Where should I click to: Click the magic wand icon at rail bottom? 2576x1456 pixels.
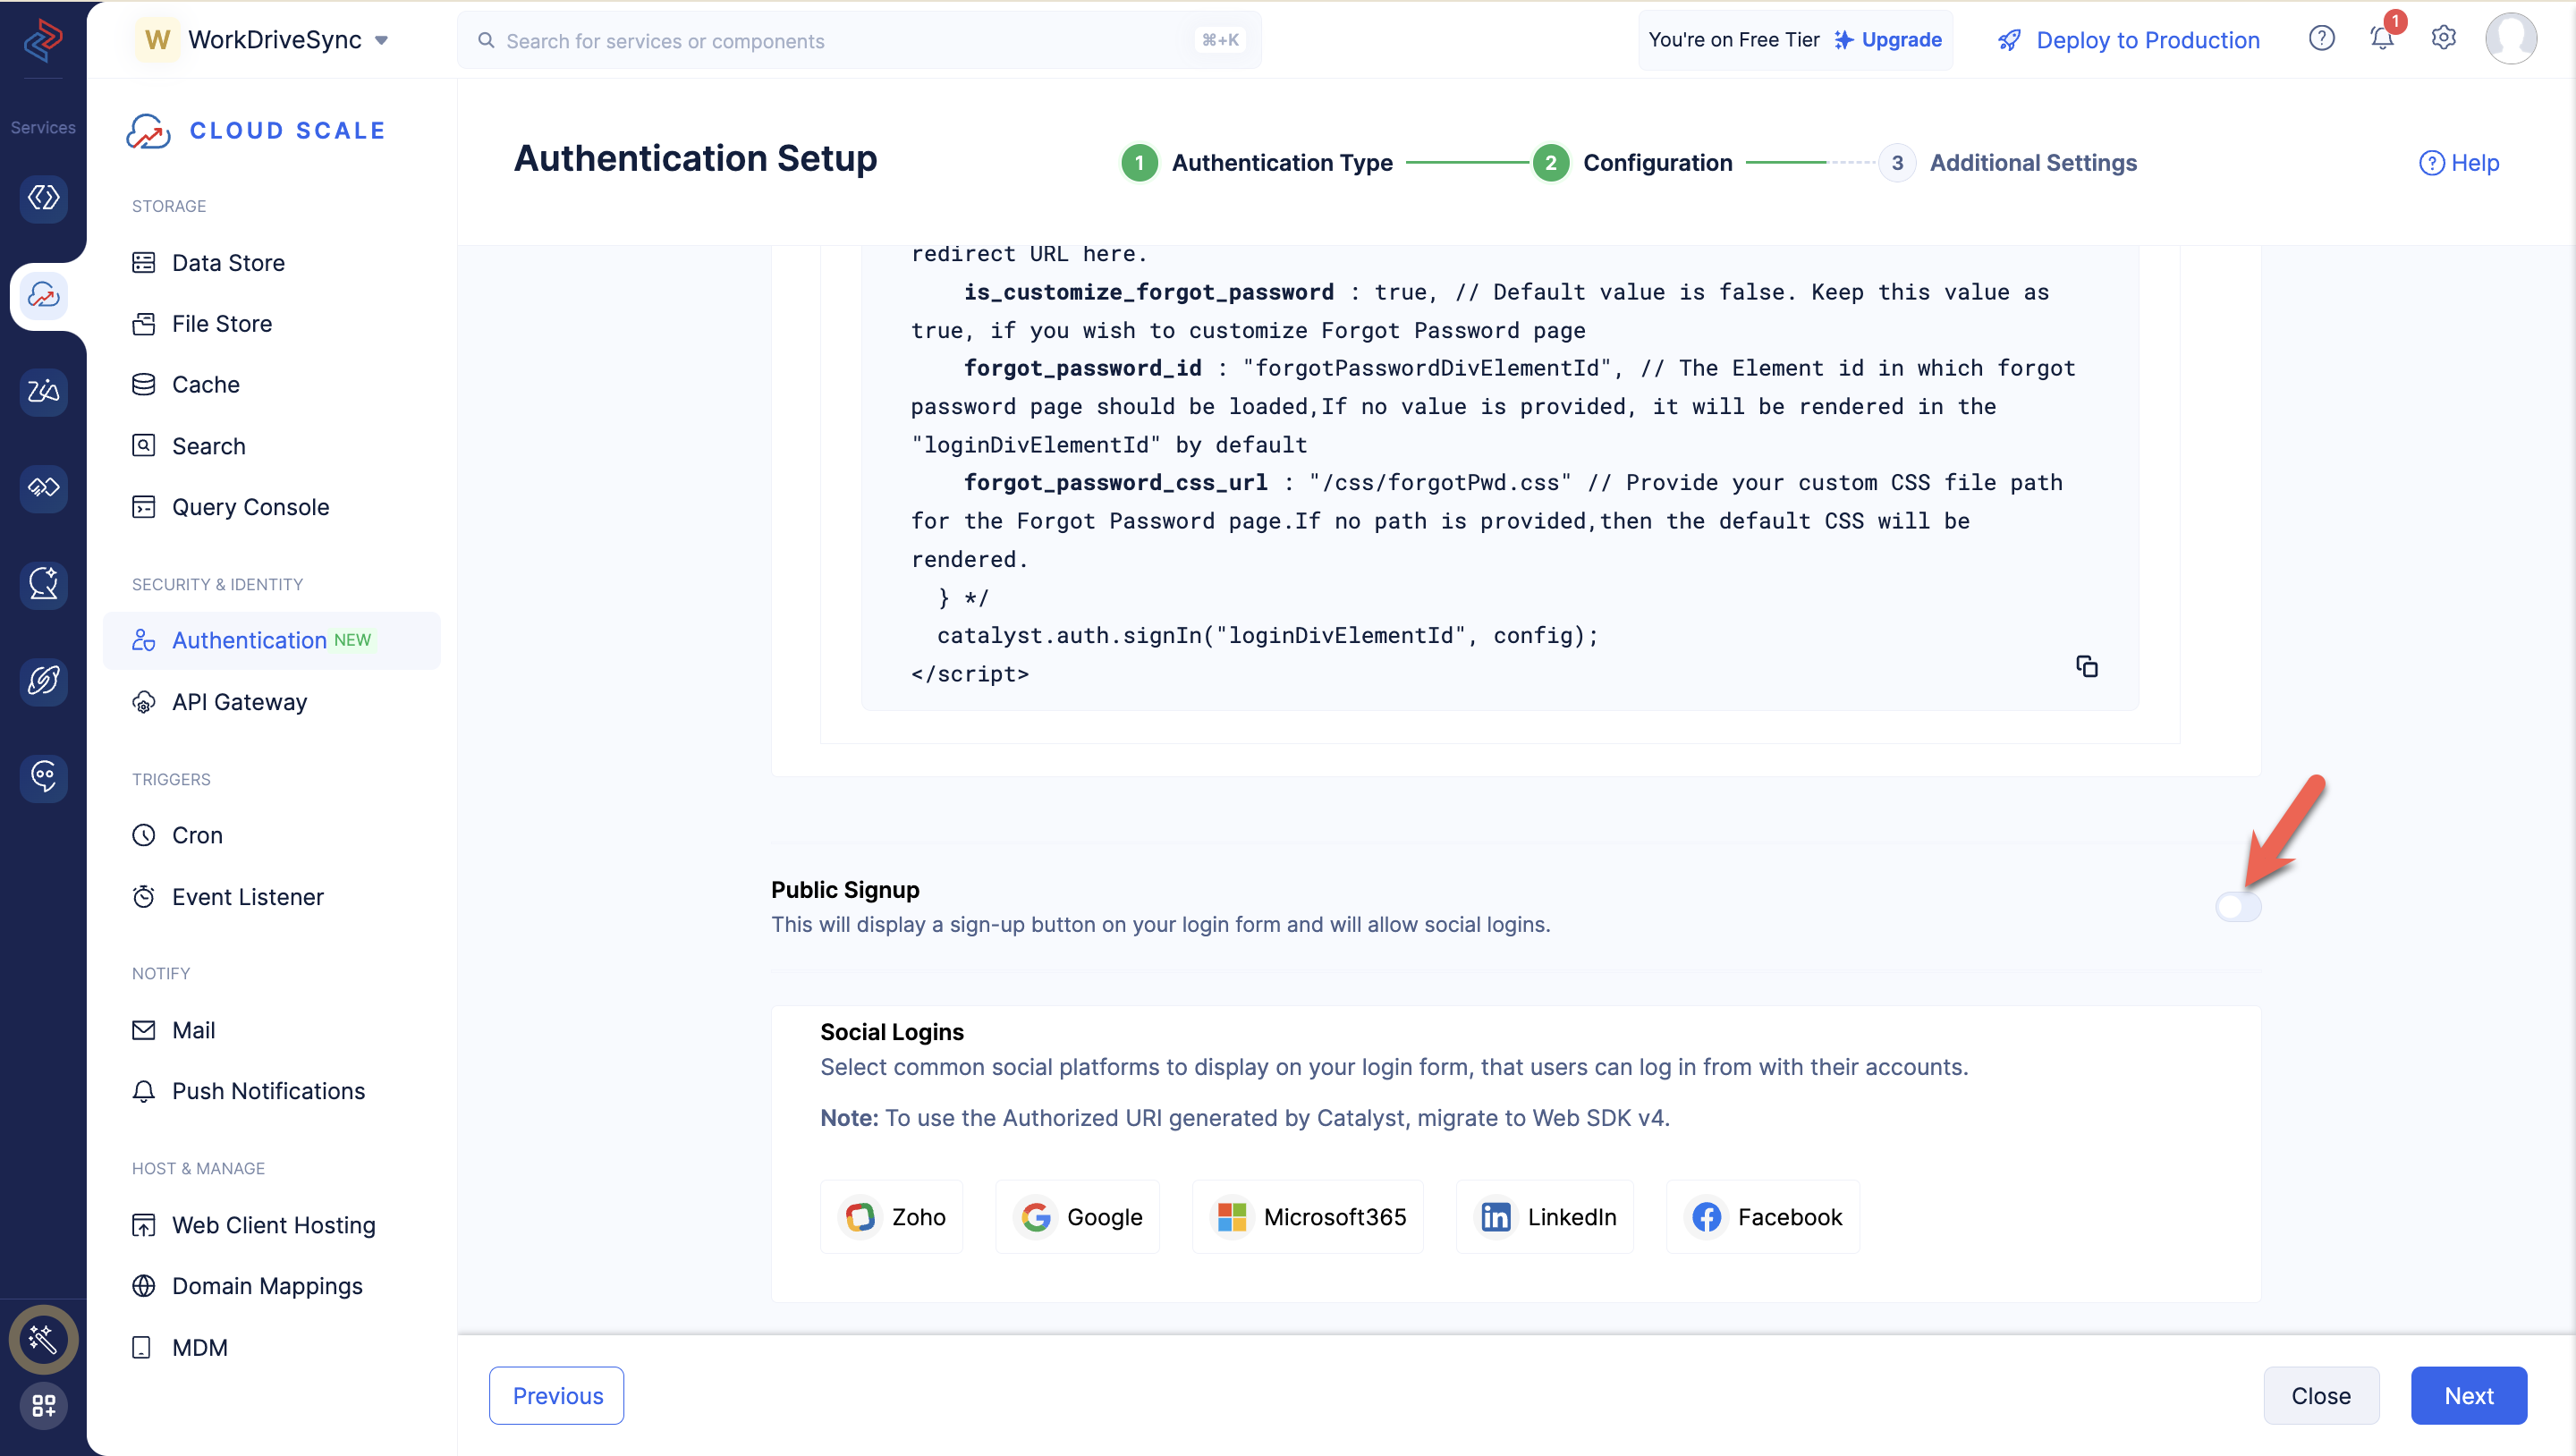pos(43,1339)
